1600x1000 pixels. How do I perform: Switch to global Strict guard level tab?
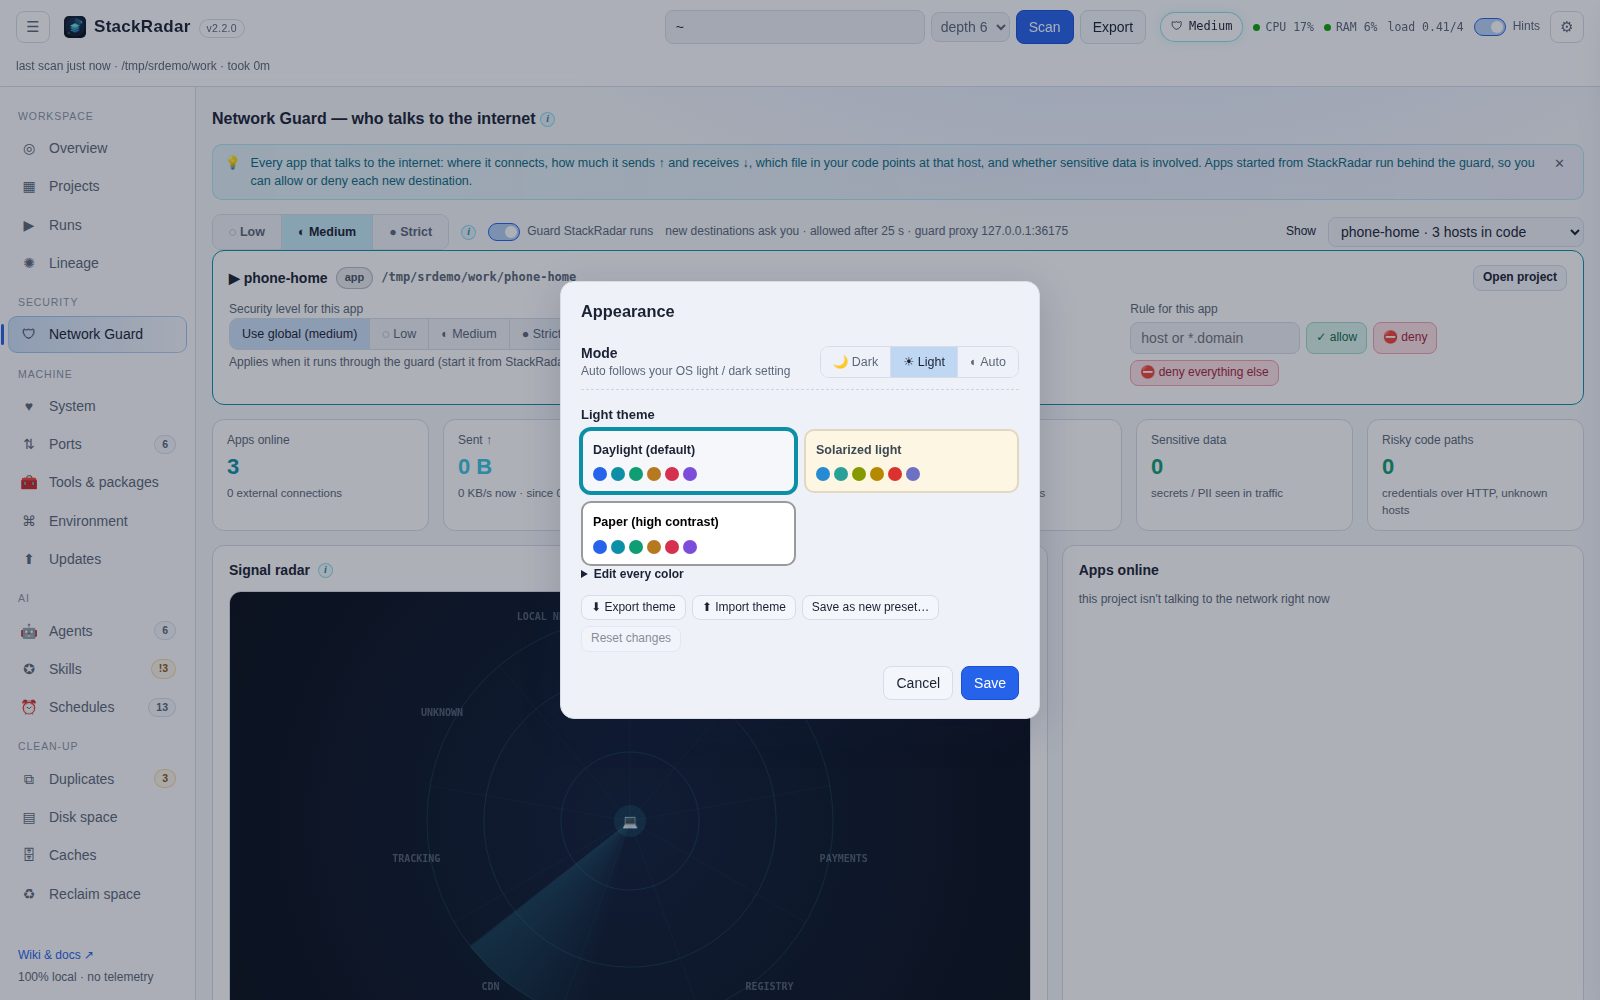pos(411,232)
